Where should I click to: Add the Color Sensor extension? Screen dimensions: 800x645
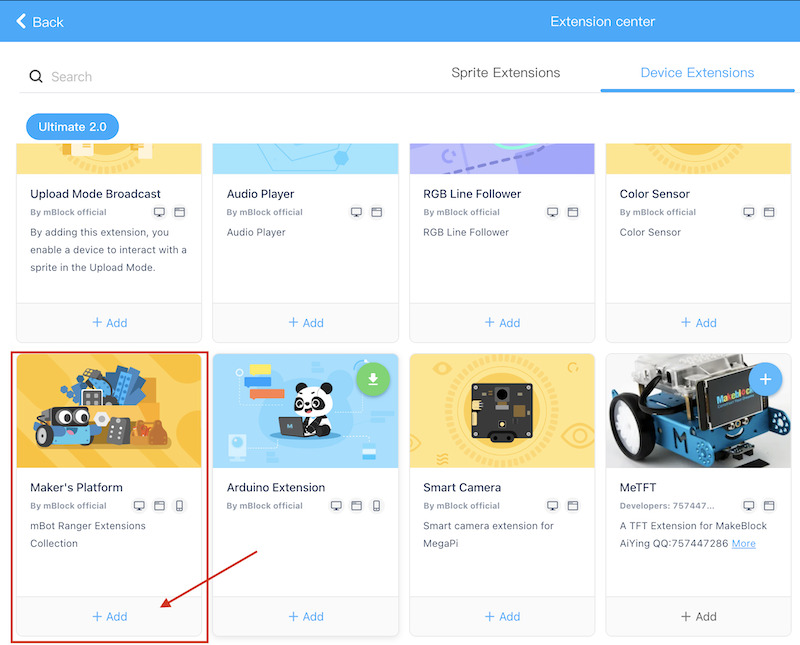point(698,322)
